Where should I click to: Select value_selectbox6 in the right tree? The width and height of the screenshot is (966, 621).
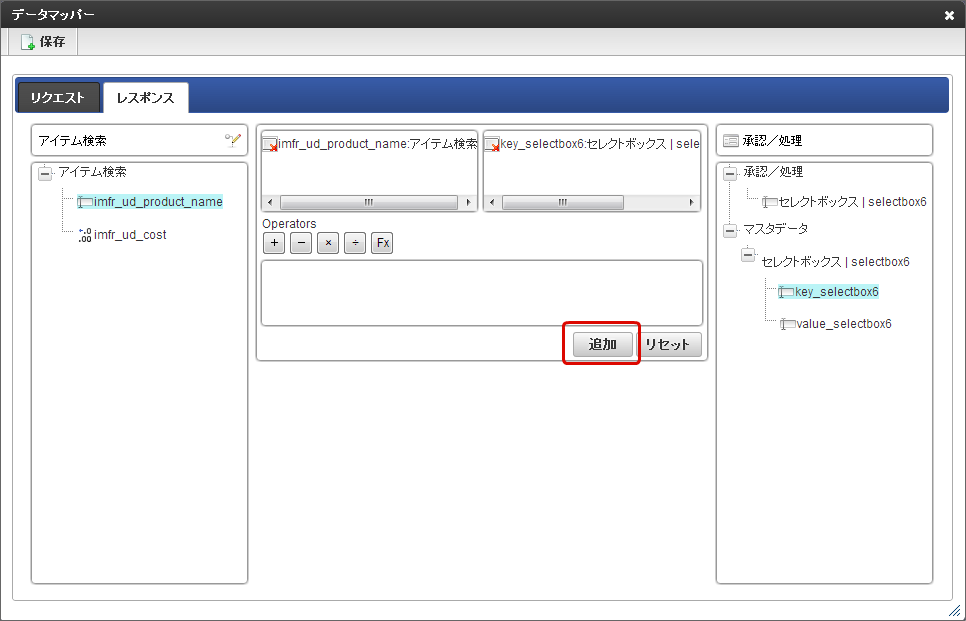pos(844,324)
